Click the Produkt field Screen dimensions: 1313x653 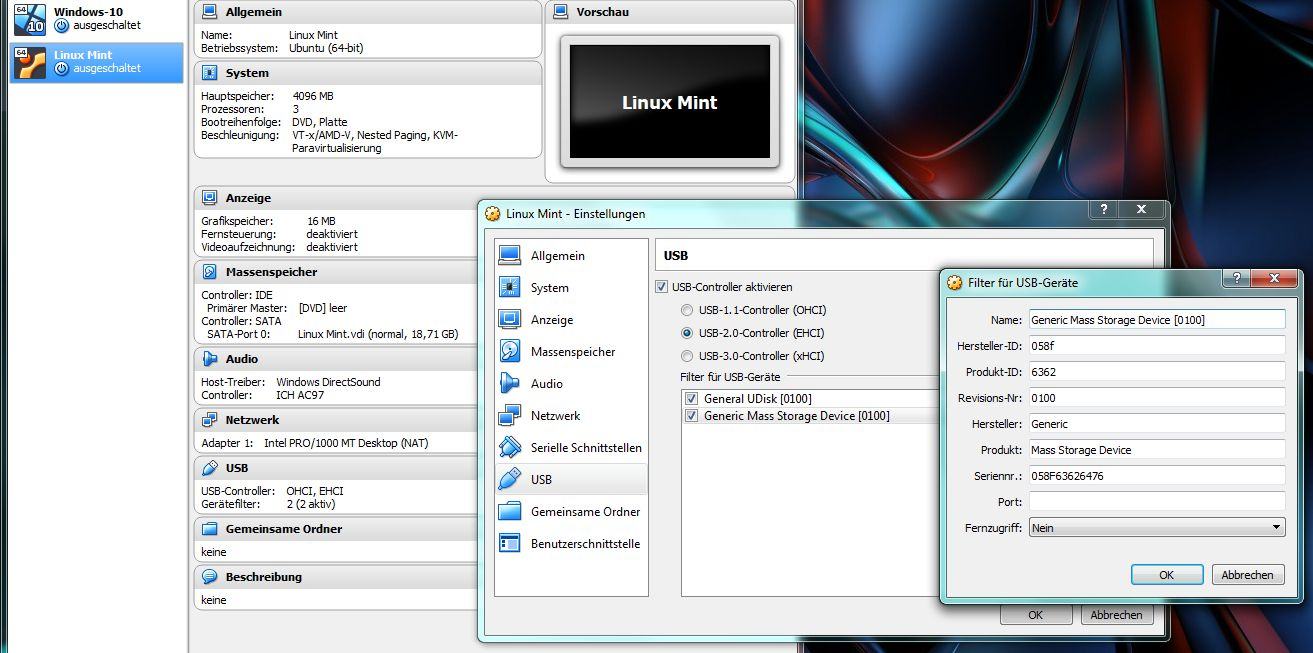coord(1157,449)
